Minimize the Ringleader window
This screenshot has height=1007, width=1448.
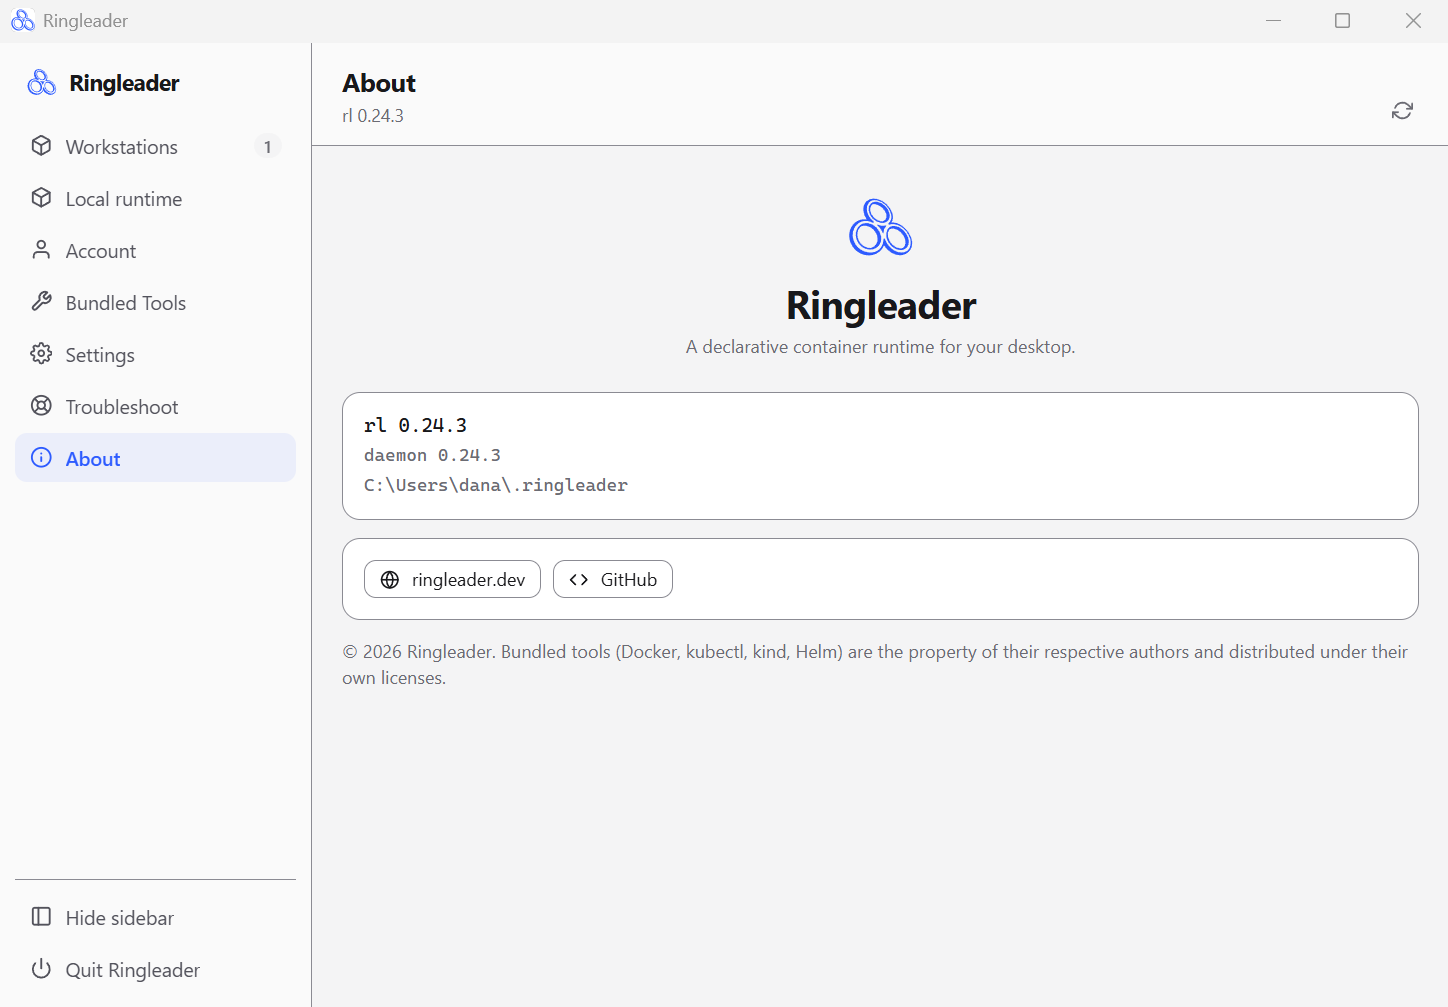click(1273, 21)
